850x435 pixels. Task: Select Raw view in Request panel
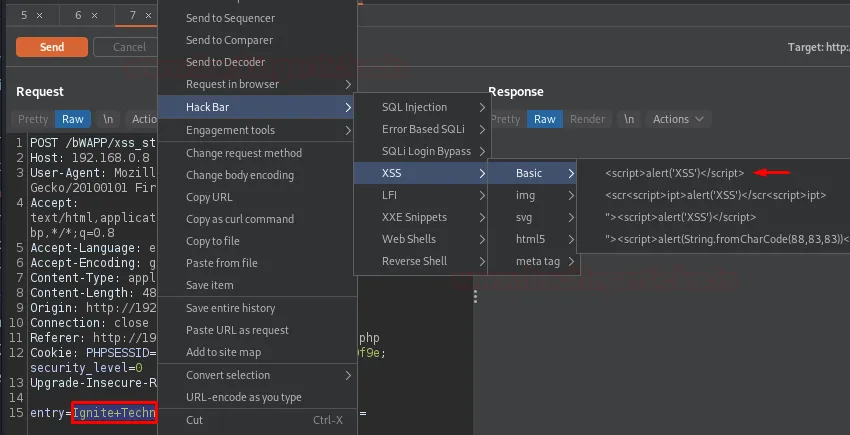[73, 119]
